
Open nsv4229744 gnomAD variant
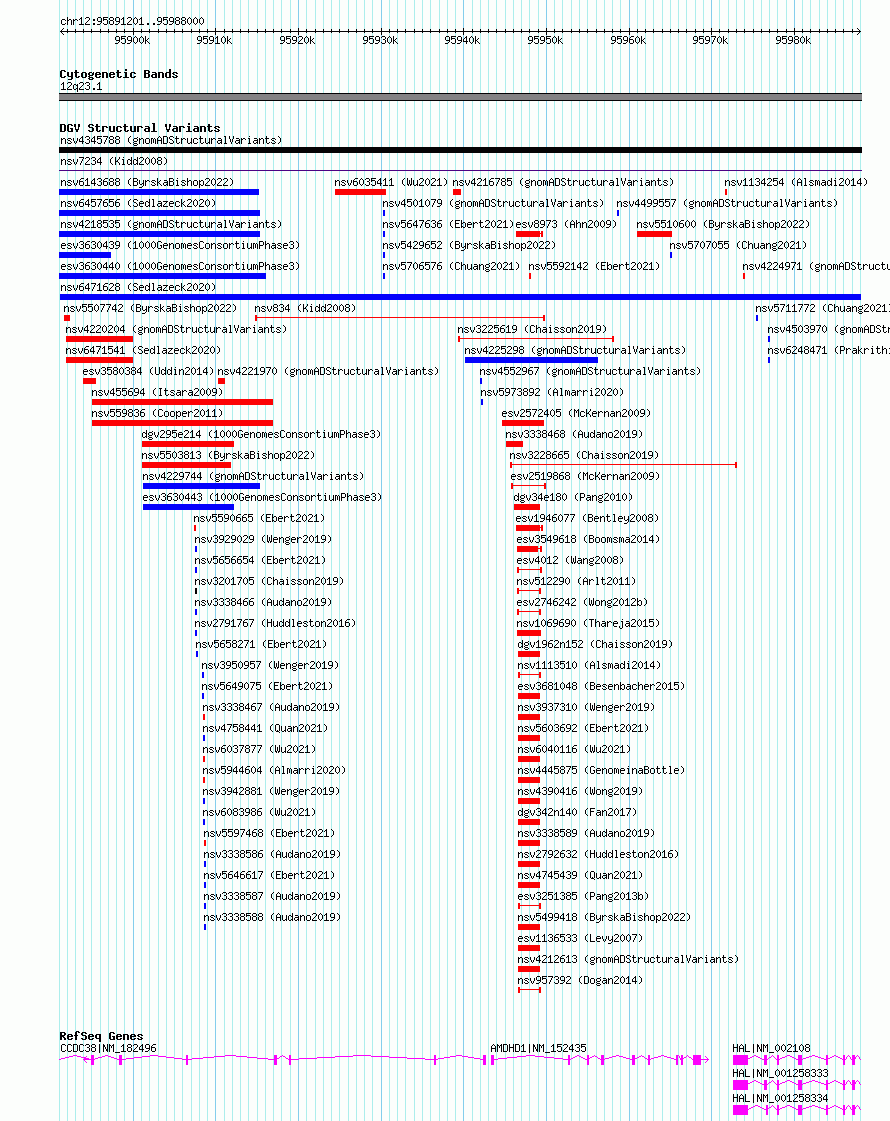[x=253, y=476]
